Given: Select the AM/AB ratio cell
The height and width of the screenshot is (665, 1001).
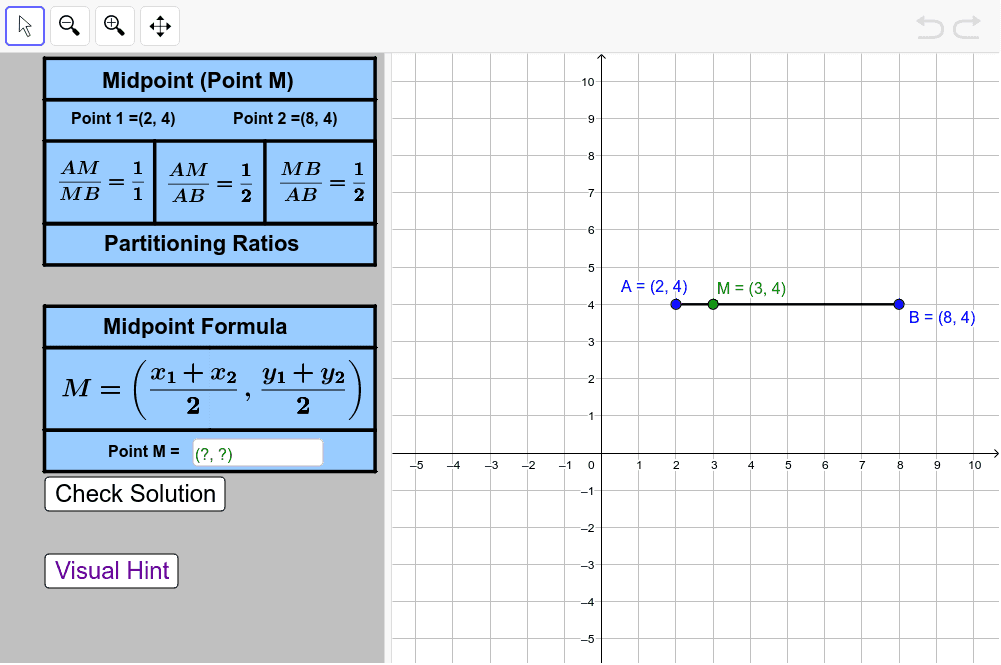Looking at the screenshot, I should [209, 181].
